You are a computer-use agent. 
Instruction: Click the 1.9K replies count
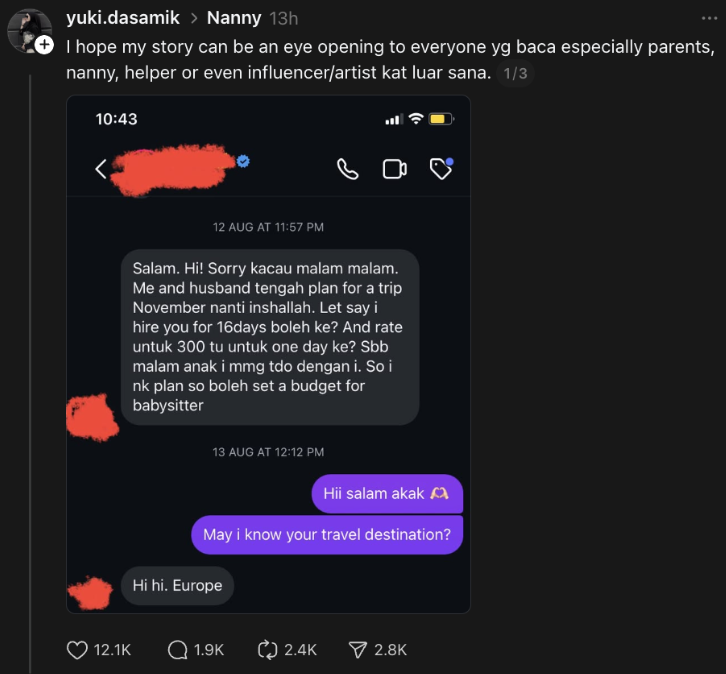[x=208, y=650]
